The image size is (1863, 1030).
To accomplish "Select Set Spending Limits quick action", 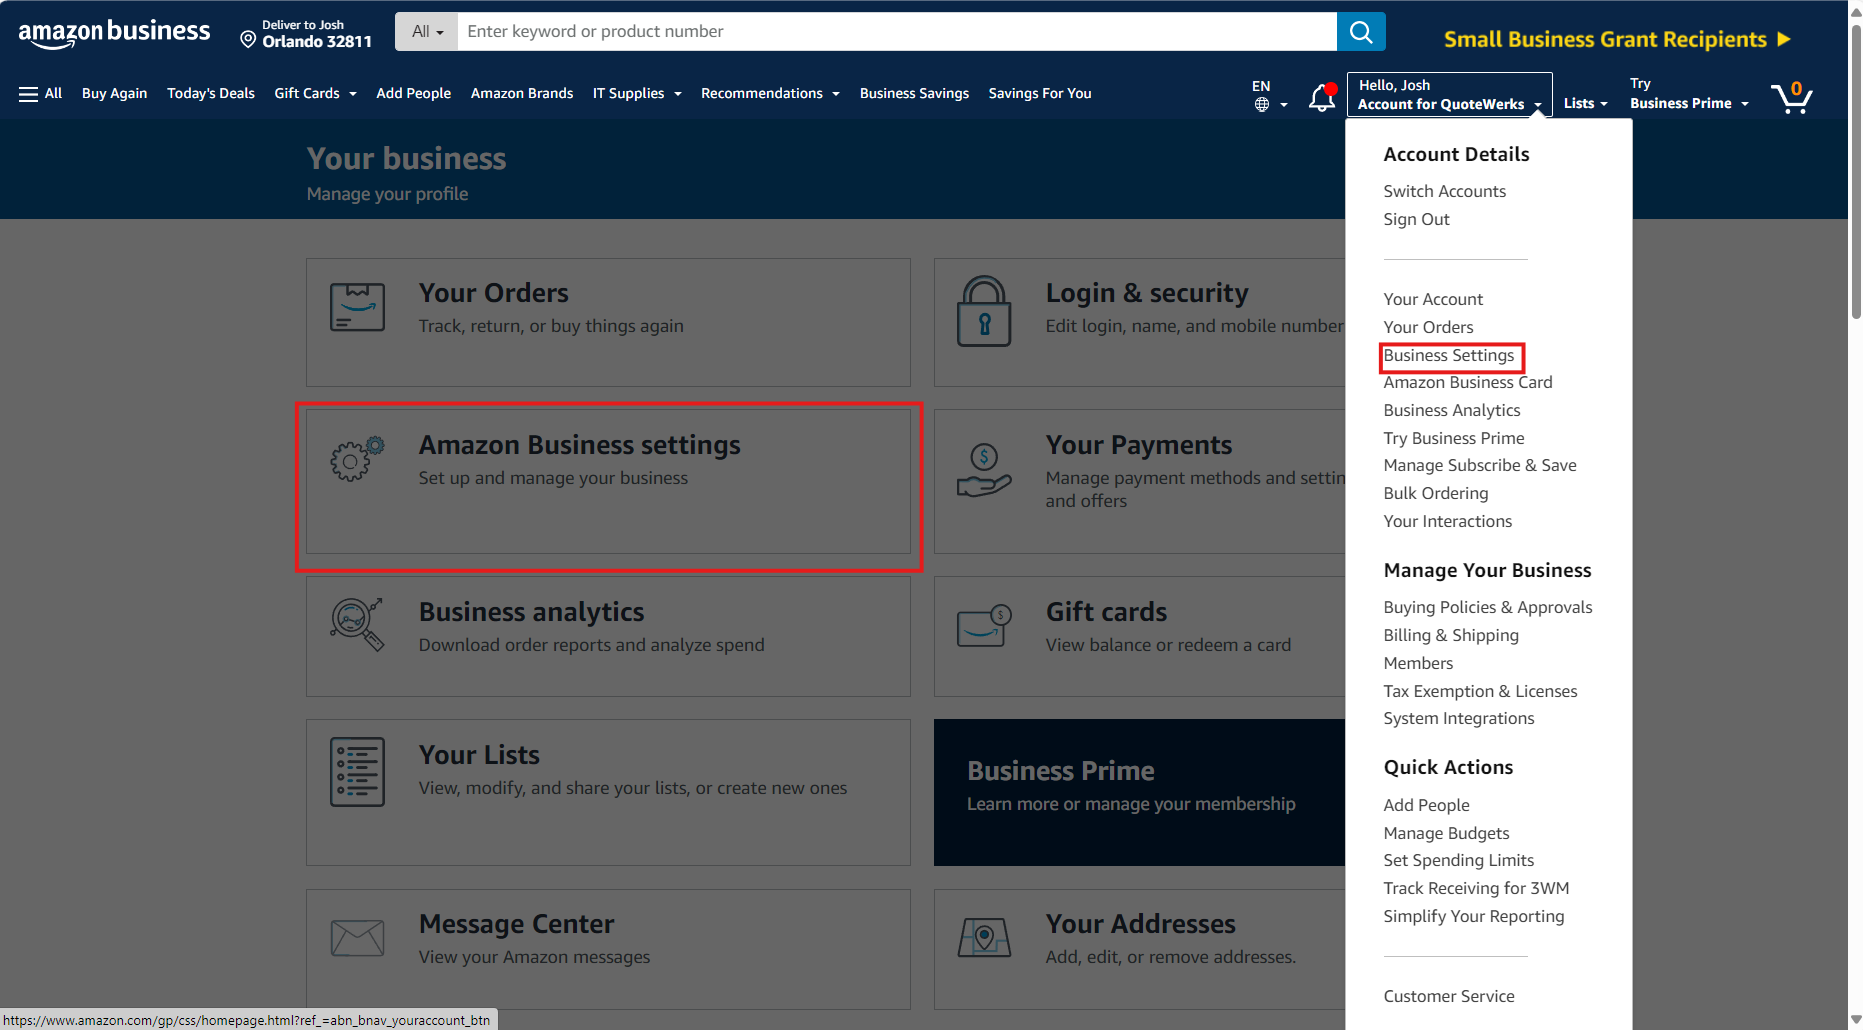I will (1459, 860).
